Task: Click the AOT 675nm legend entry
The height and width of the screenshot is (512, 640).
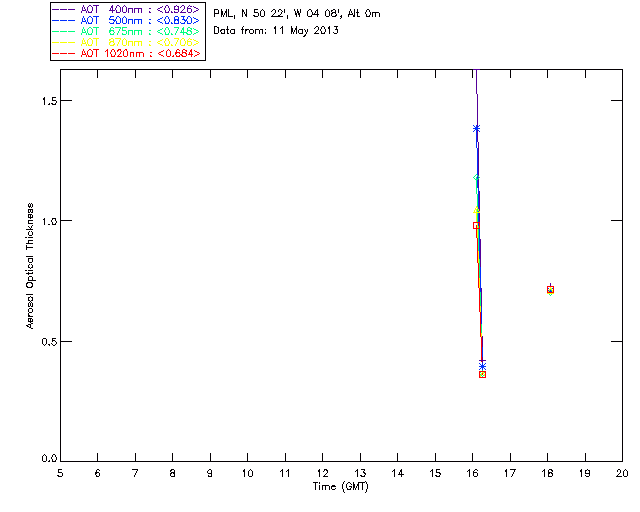Action: point(126,31)
